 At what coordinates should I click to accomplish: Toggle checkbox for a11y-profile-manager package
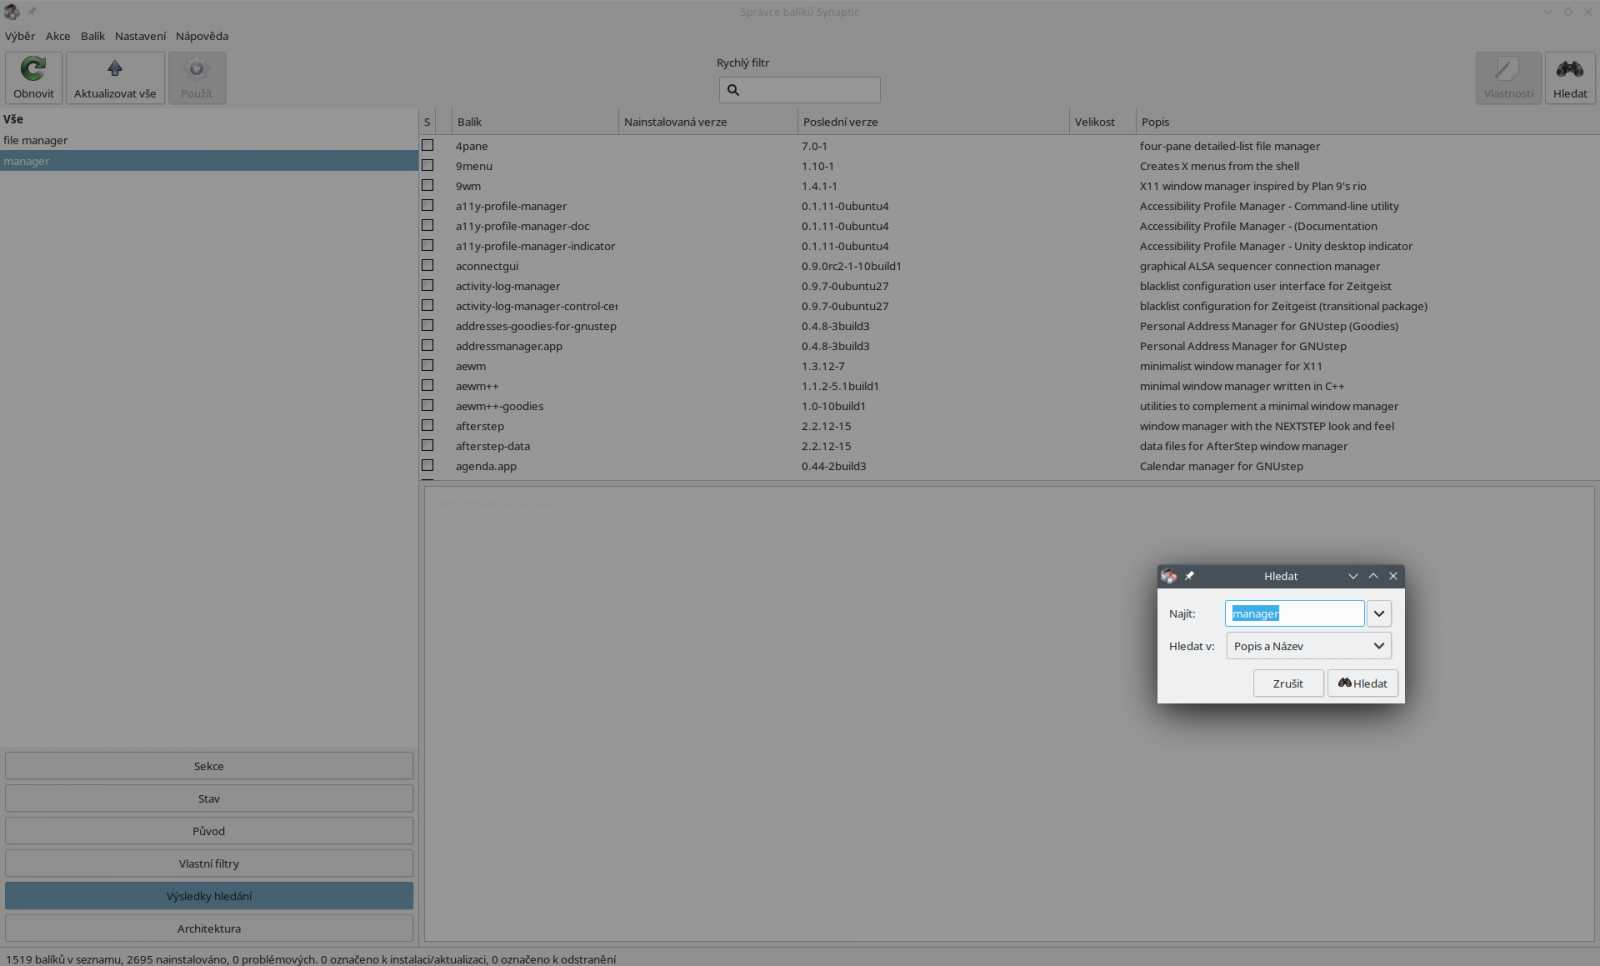[x=428, y=205]
